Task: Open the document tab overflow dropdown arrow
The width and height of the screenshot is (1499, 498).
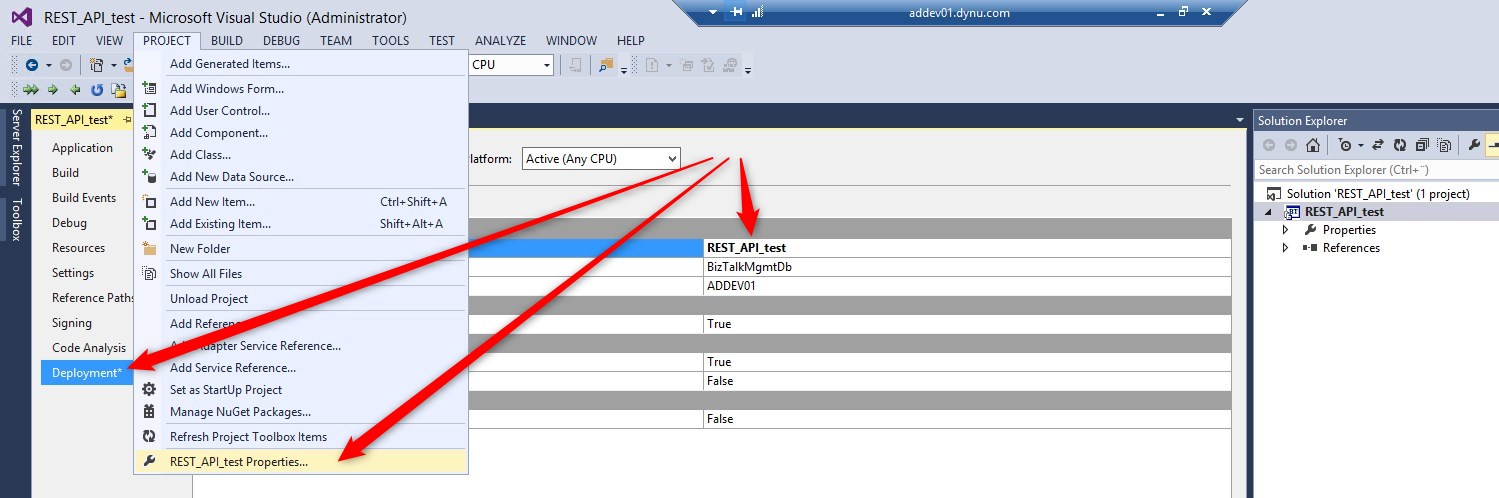Action: click(1239, 120)
